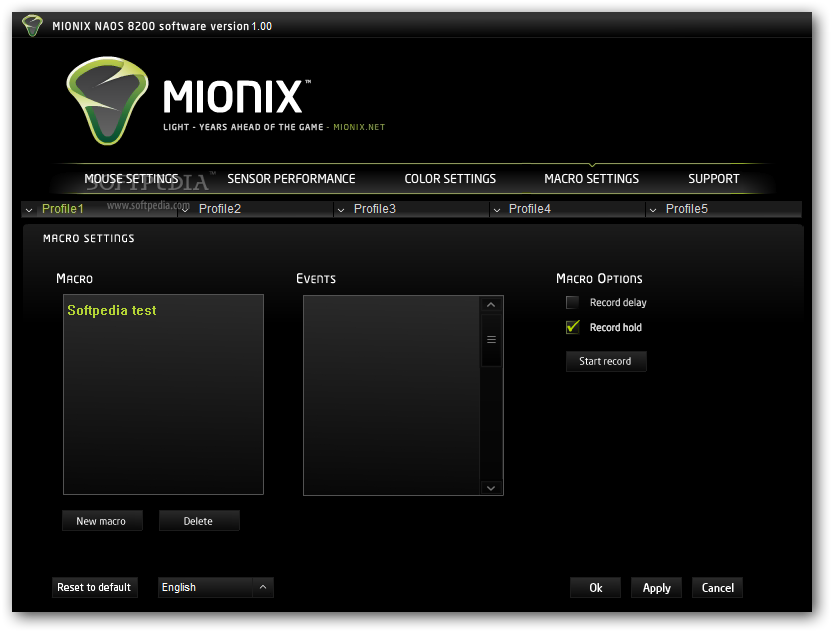Open the English language dropdown
This screenshot has height=632, width=832.
point(215,587)
